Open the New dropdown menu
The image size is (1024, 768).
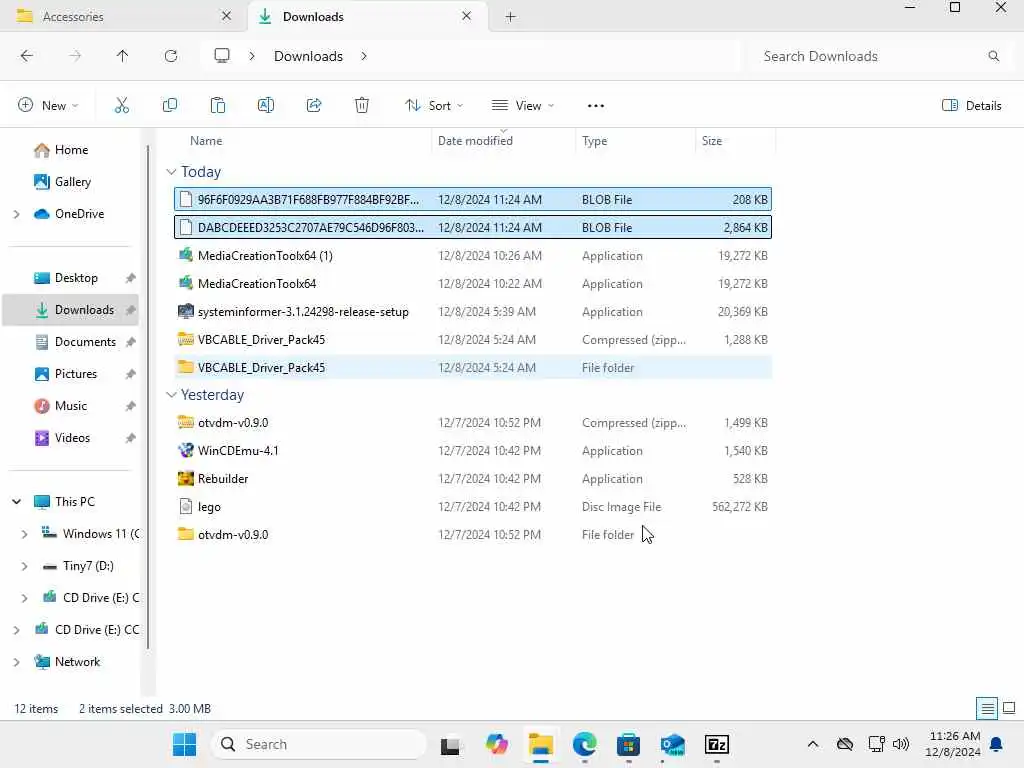[48, 105]
